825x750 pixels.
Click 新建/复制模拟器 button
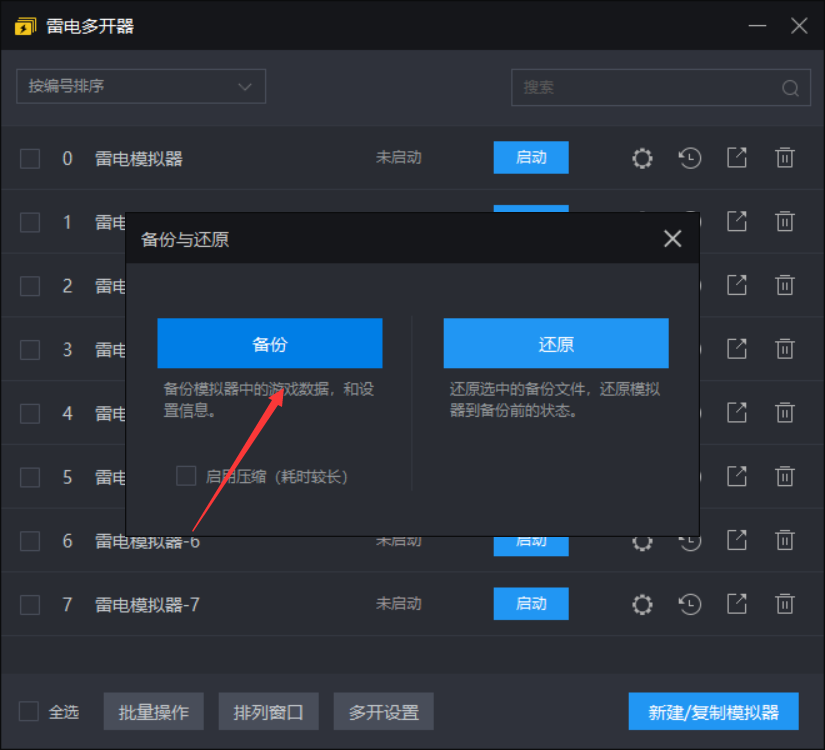coord(713,712)
